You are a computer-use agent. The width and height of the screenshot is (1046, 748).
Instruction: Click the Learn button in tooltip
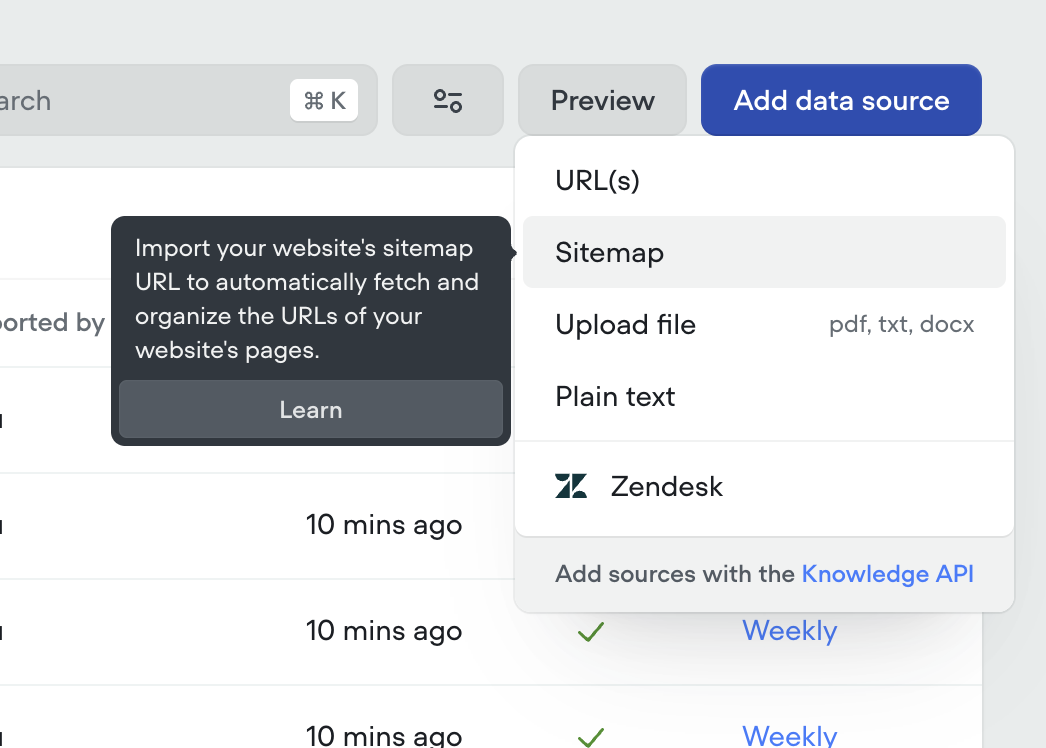[x=311, y=409]
